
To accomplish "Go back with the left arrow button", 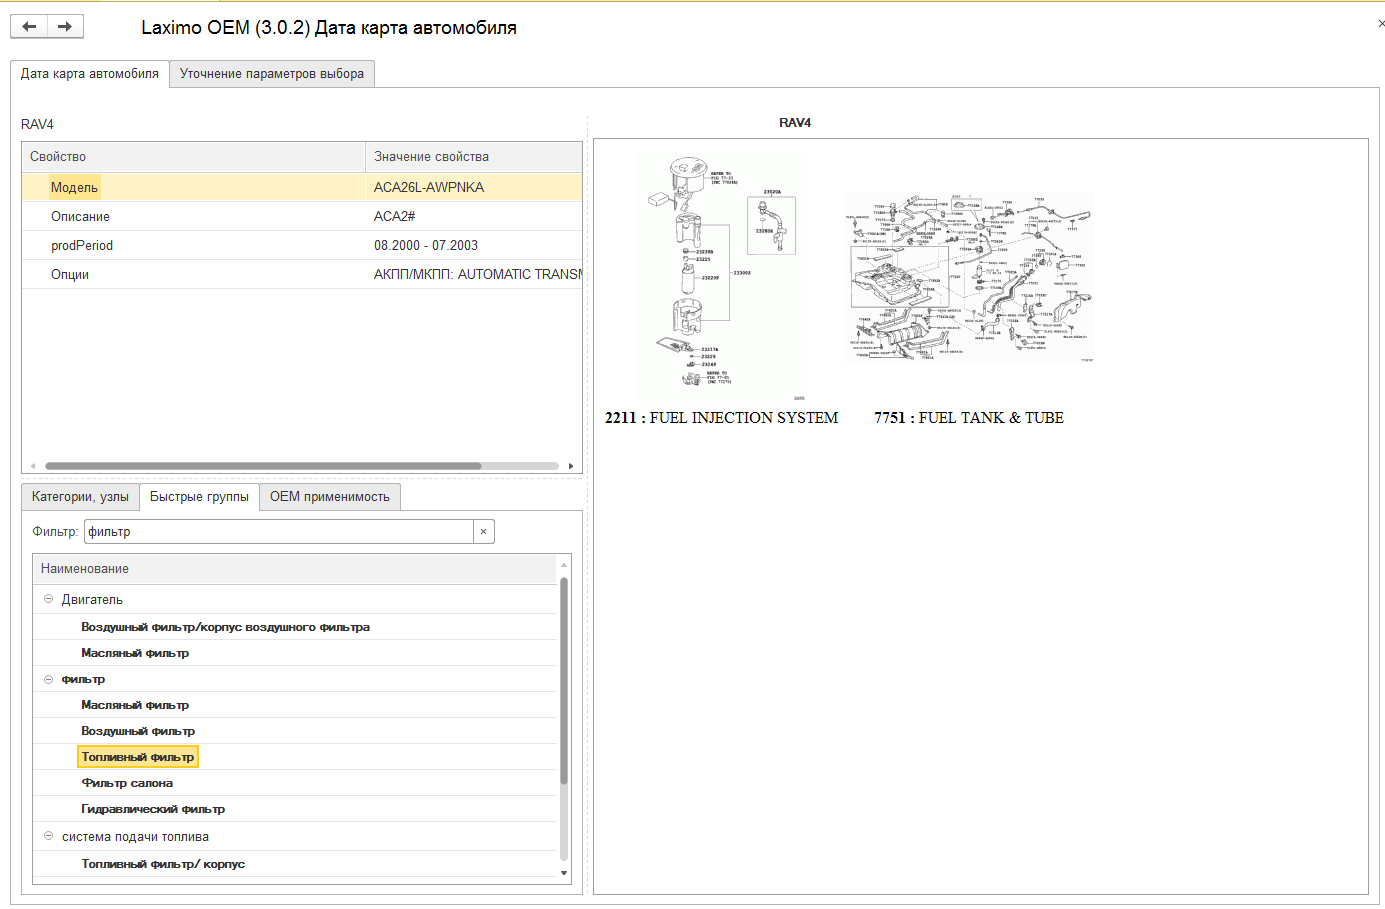I will click(29, 27).
